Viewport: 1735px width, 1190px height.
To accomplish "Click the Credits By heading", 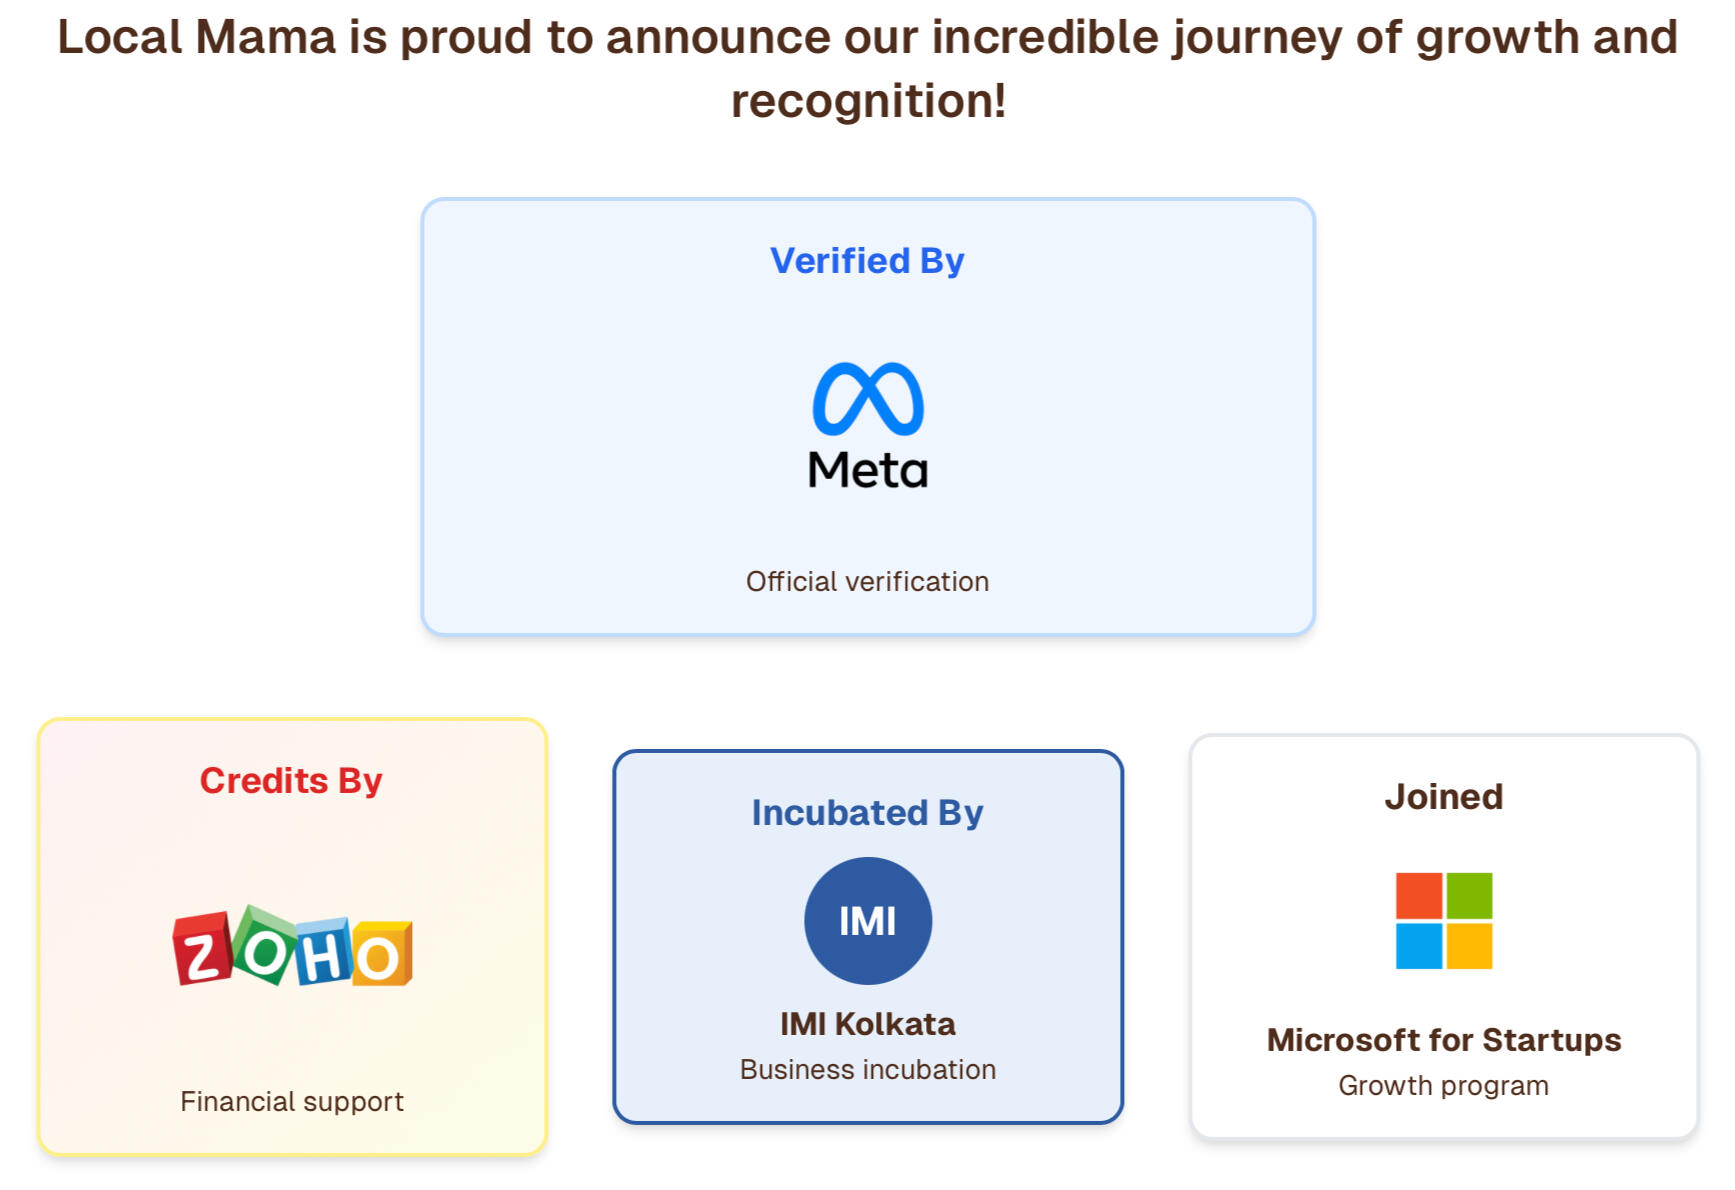I will [x=291, y=780].
